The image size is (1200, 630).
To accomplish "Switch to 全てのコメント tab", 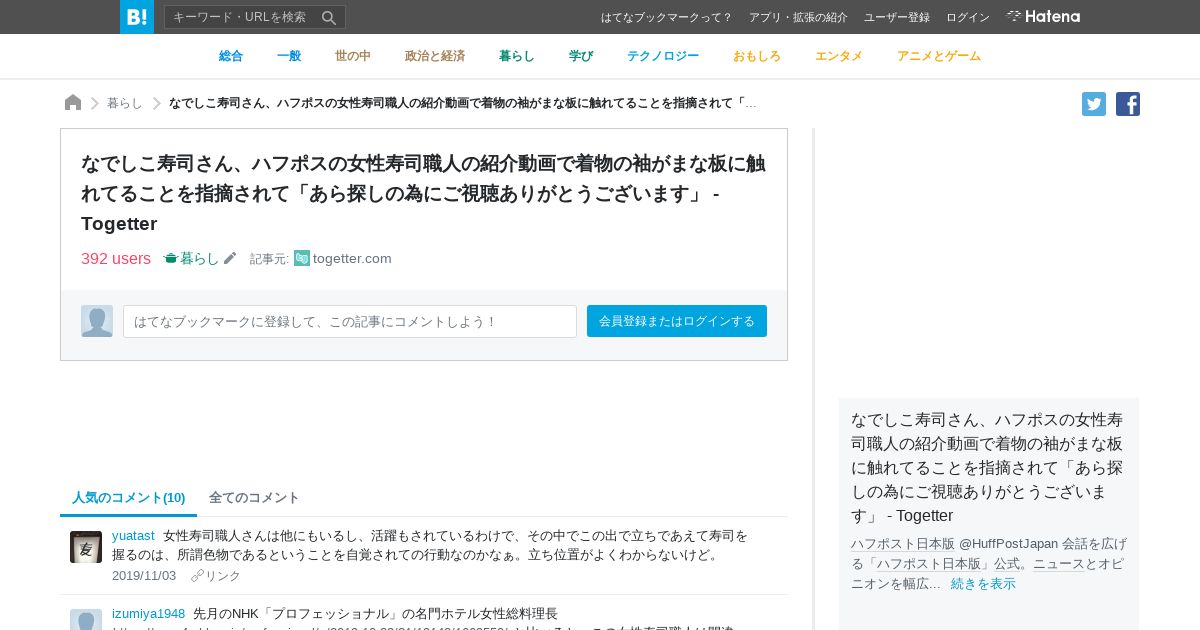I will click(254, 497).
